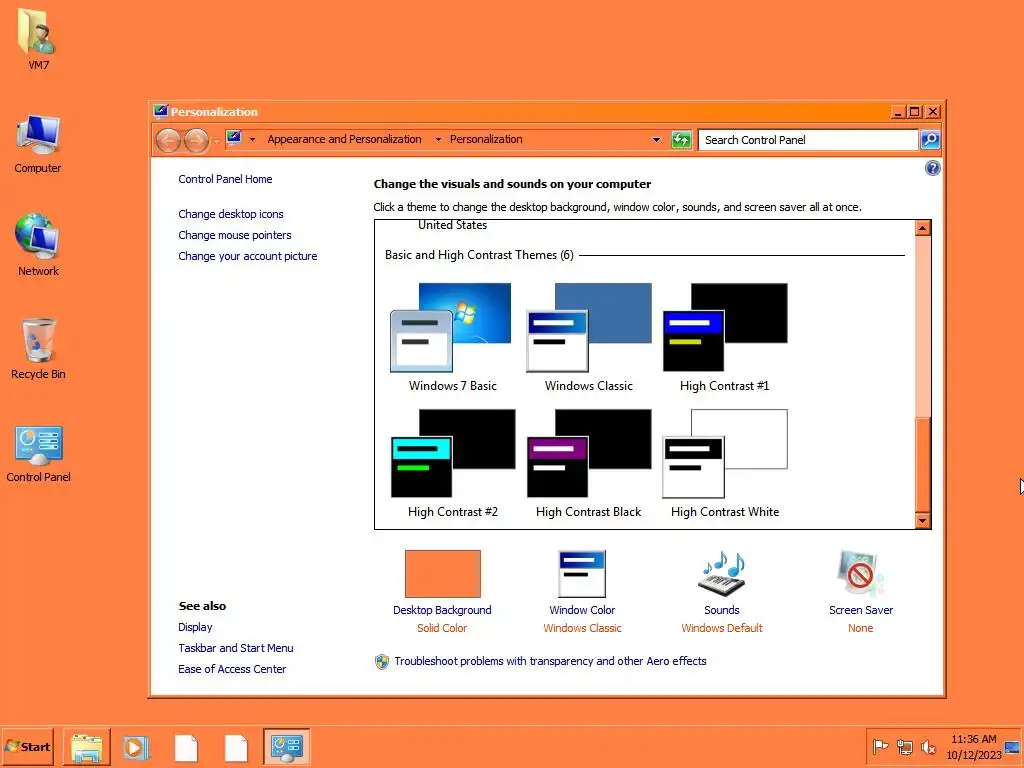Open Ease of Access Center link
The image size is (1024, 768).
(232, 669)
